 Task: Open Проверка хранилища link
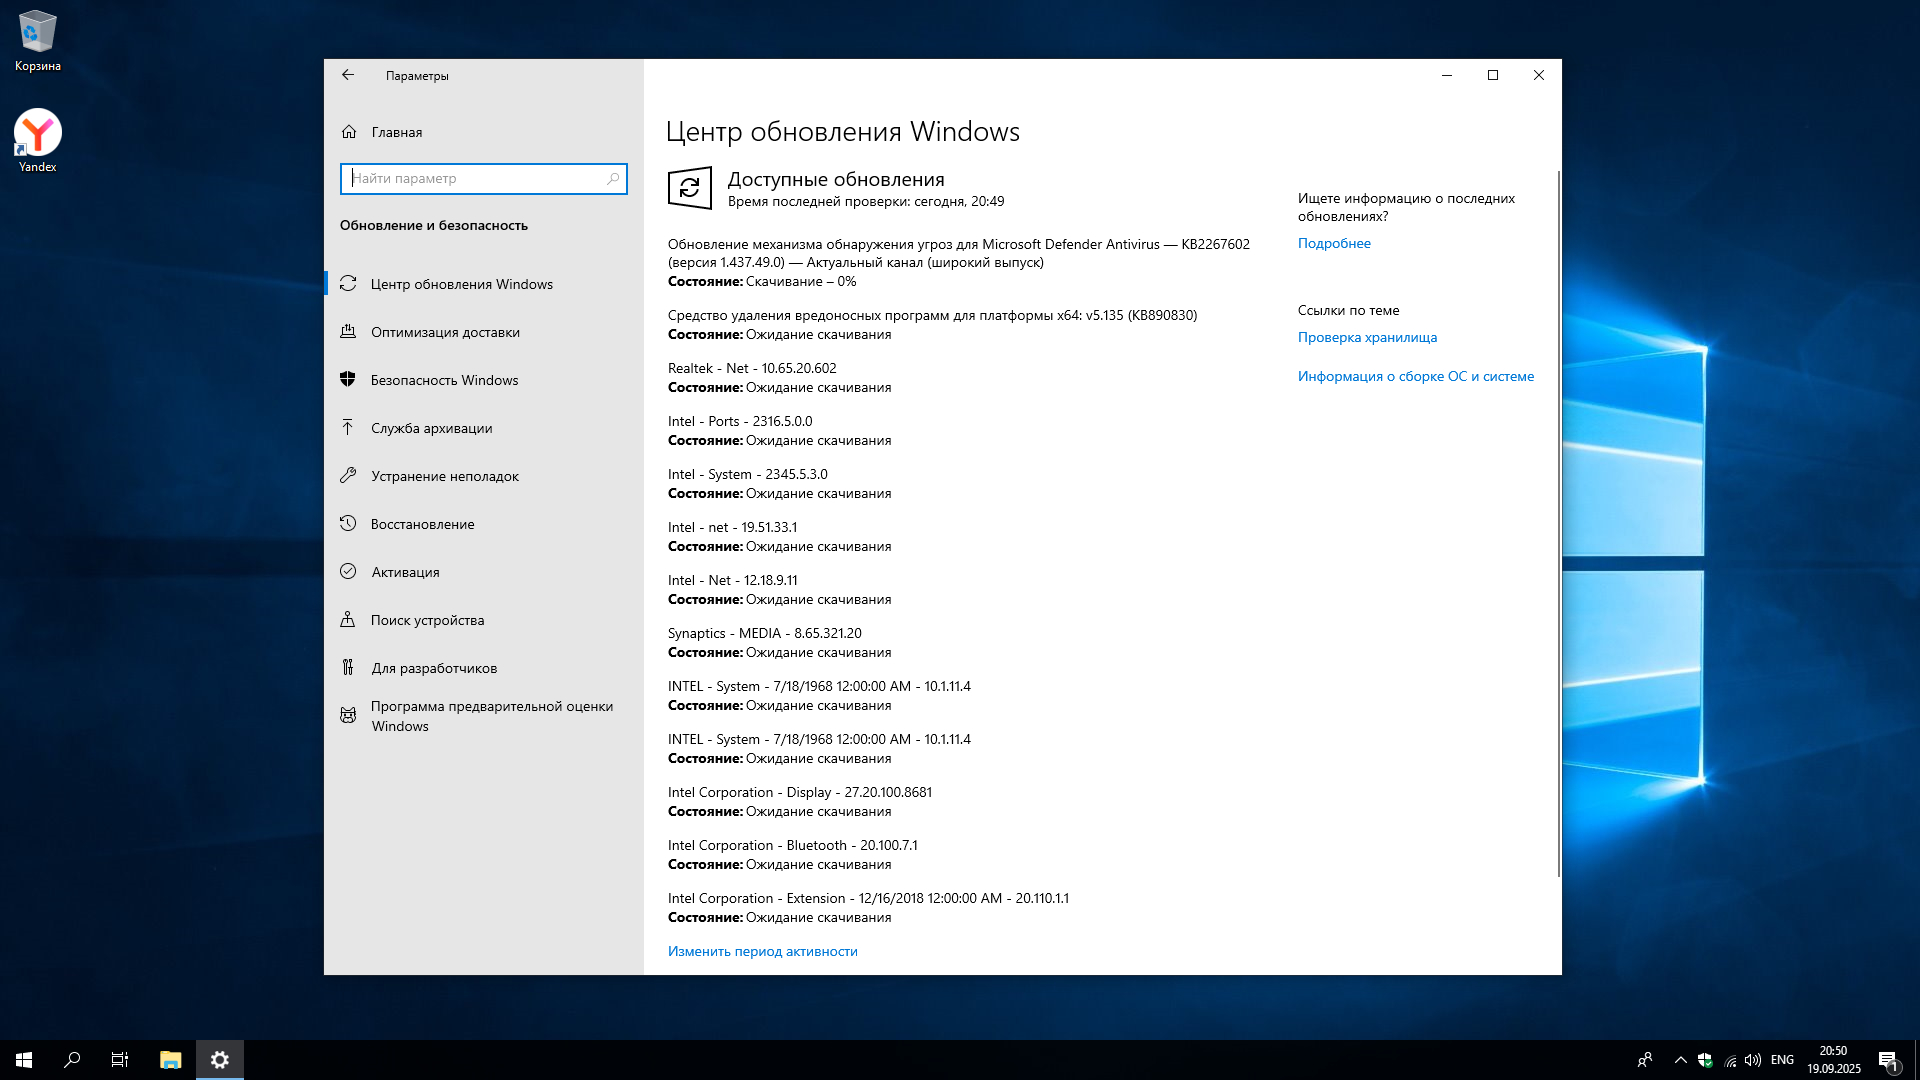(x=1367, y=337)
